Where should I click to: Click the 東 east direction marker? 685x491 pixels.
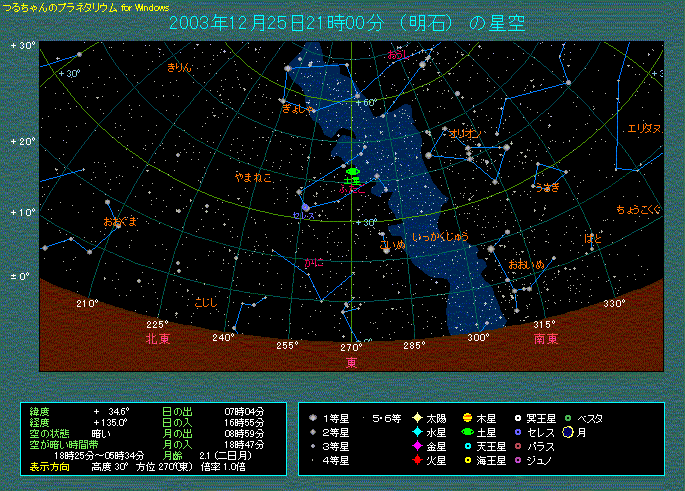pos(351,361)
